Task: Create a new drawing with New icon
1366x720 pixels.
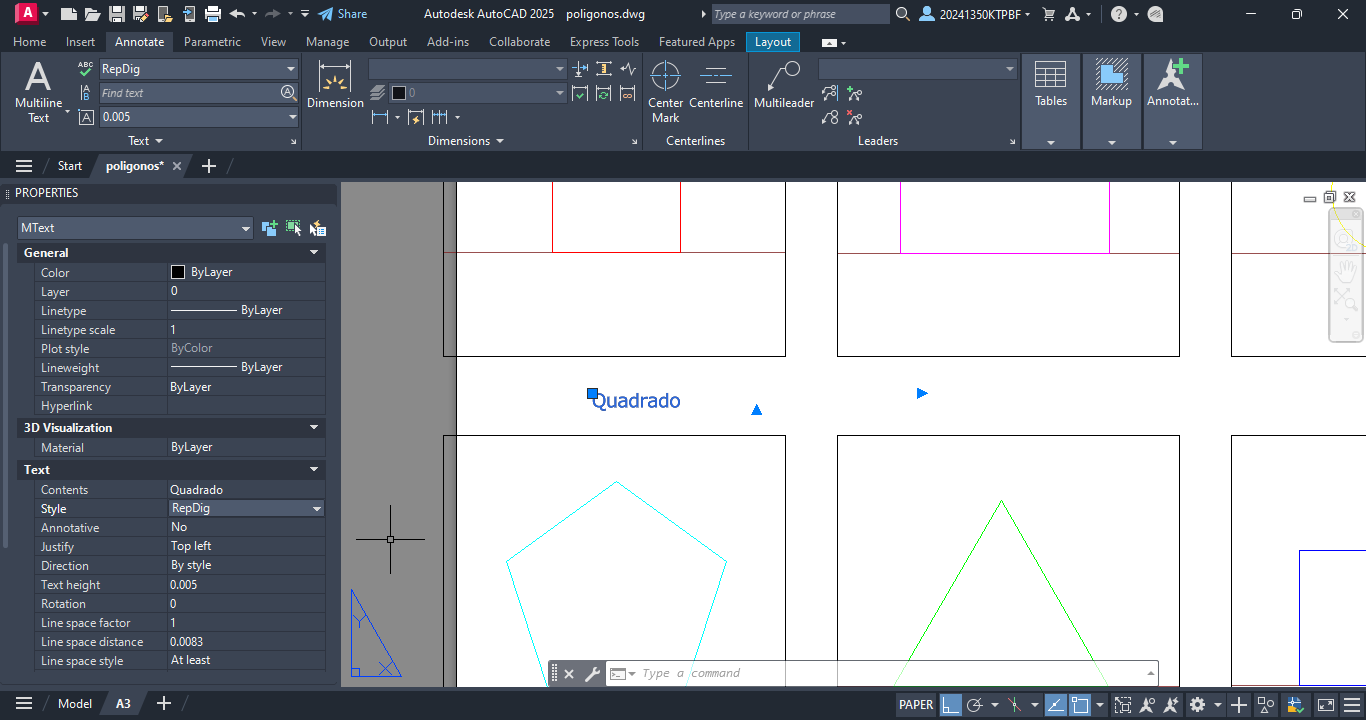Action: (68, 14)
